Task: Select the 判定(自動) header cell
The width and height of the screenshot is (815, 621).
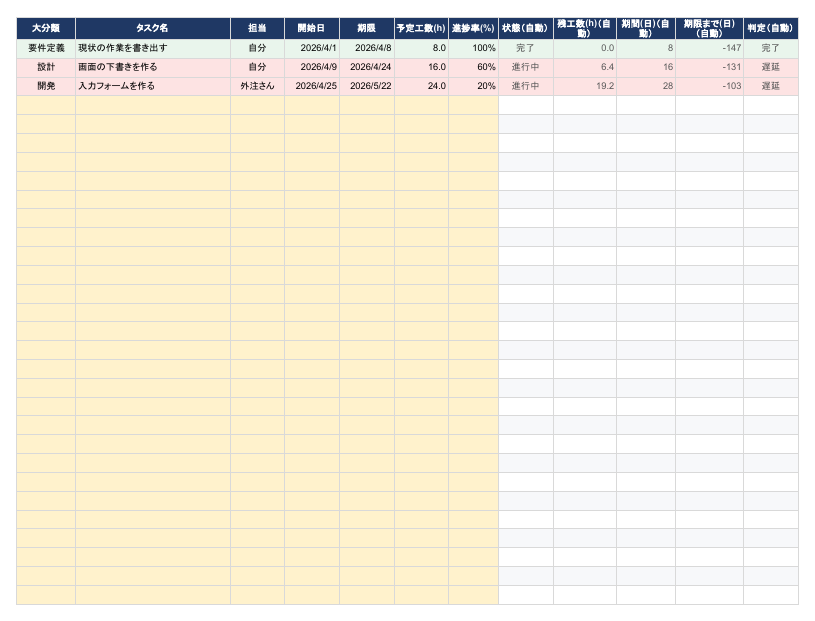Action: (x=771, y=28)
